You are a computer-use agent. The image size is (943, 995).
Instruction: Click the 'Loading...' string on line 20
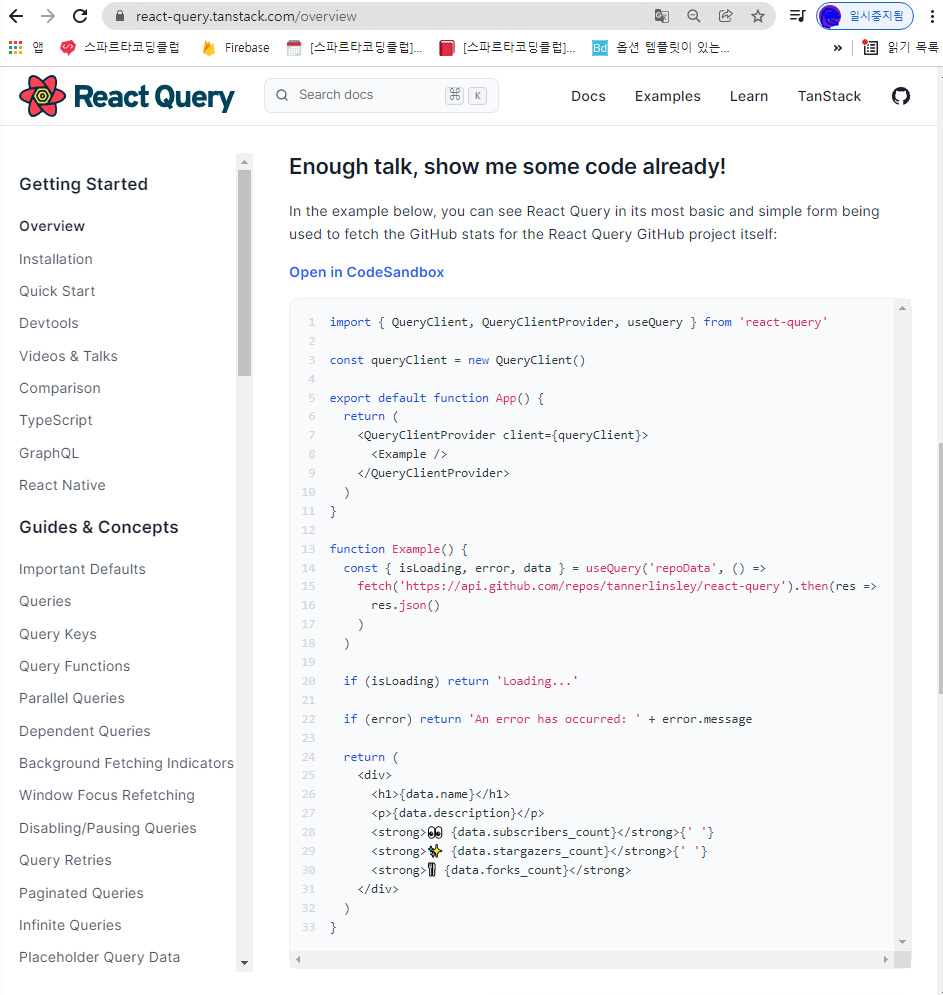click(x=537, y=681)
